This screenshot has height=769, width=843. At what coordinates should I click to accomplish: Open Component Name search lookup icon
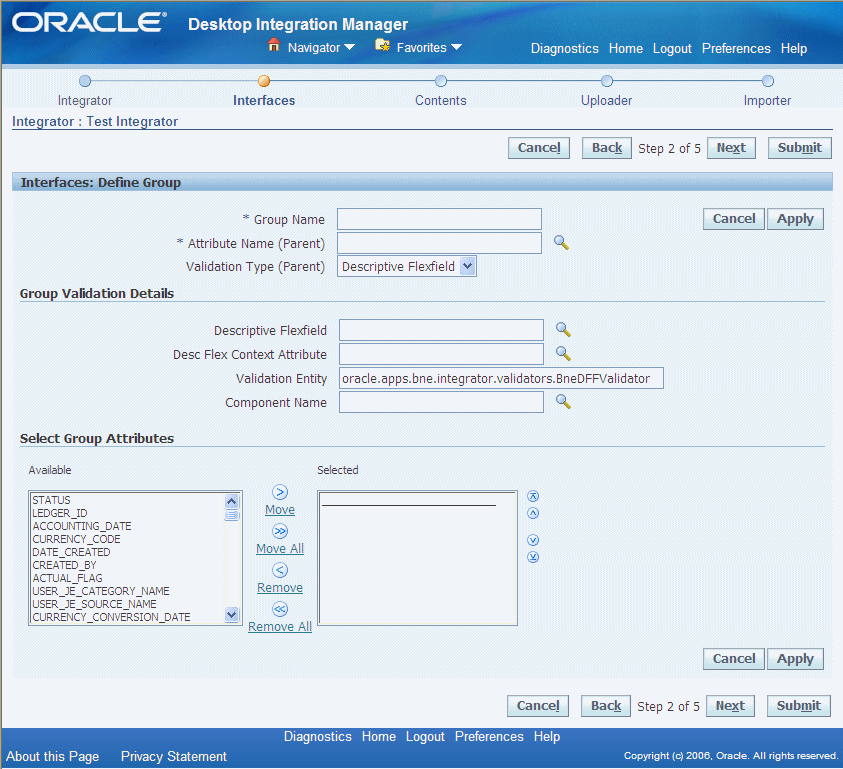click(563, 401)
